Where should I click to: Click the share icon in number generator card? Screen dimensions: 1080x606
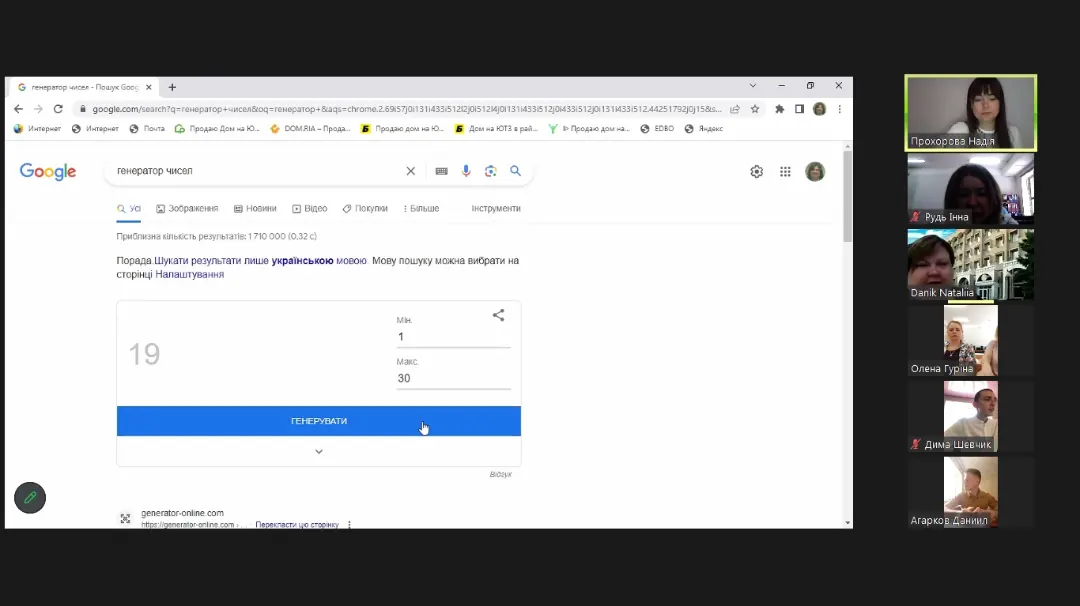coord(498,315)
